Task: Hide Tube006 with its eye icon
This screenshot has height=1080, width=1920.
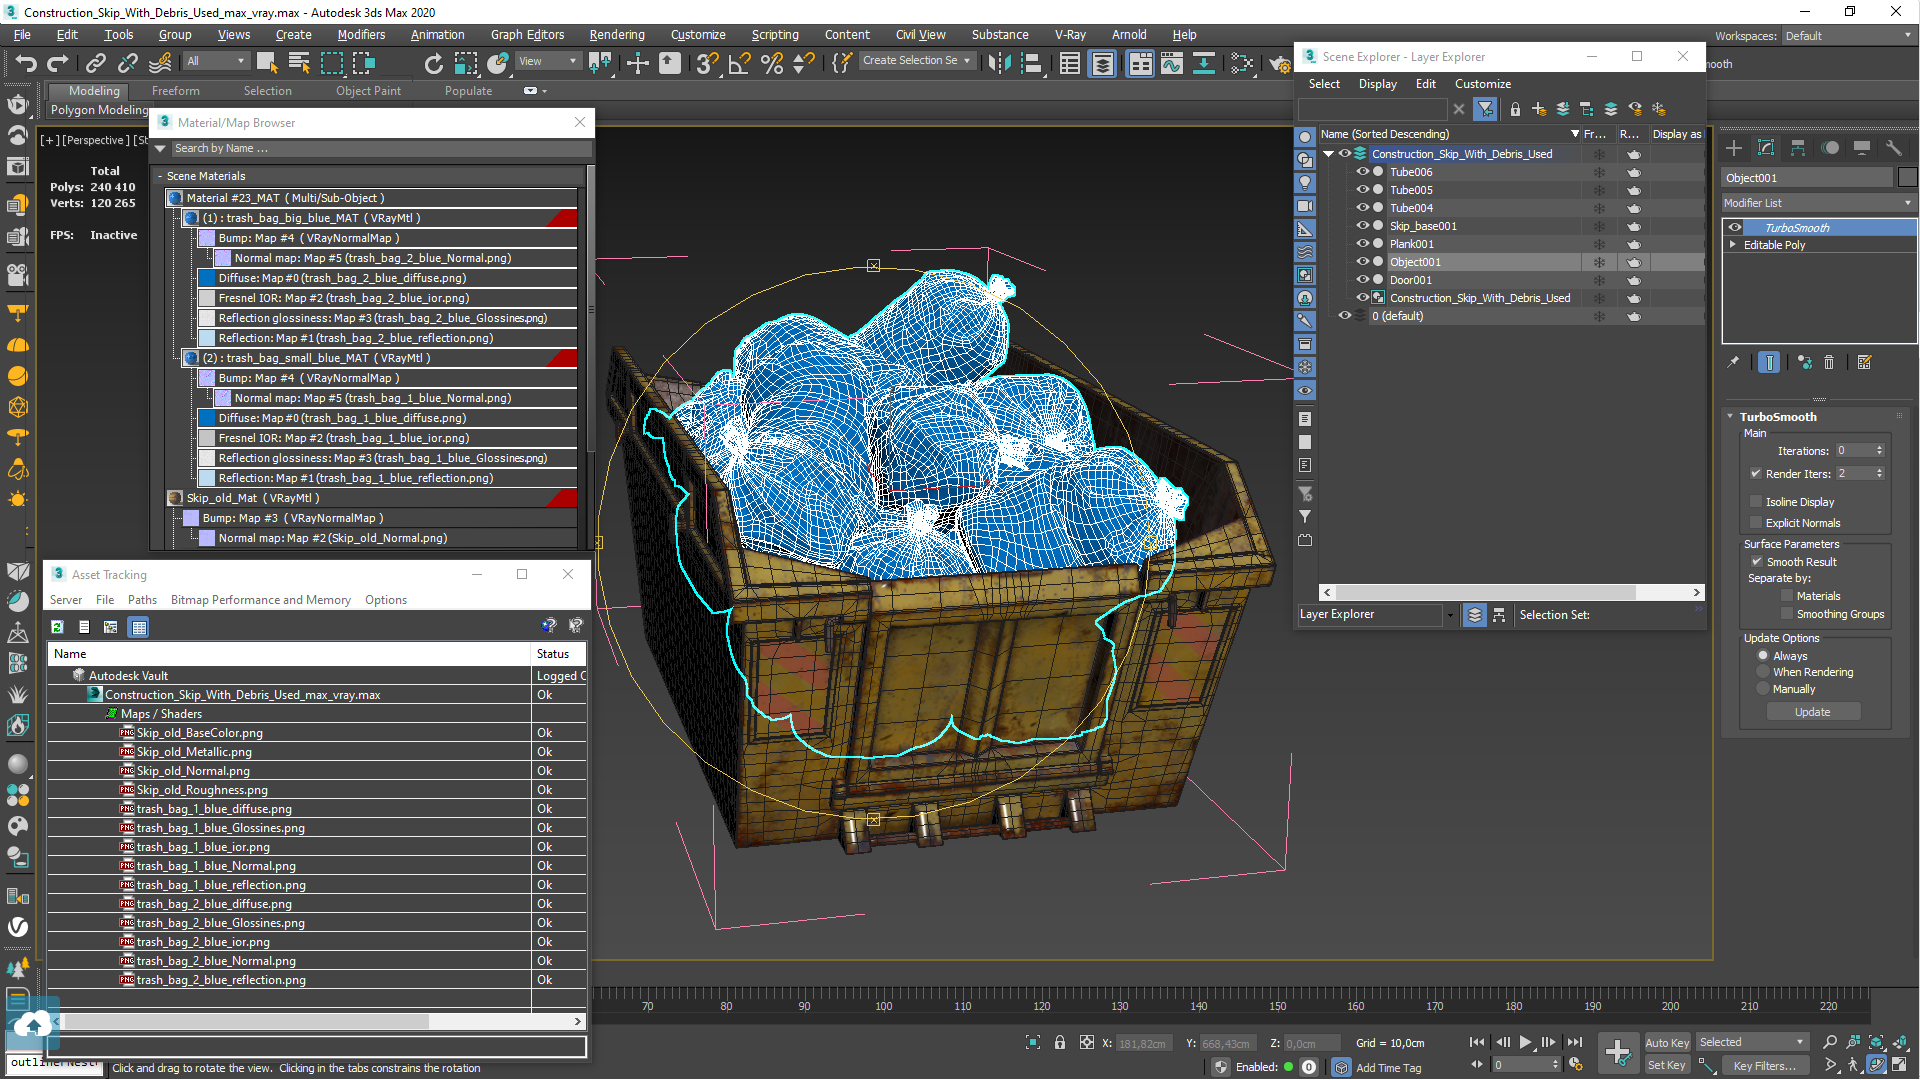Action: coord(1362,172)
